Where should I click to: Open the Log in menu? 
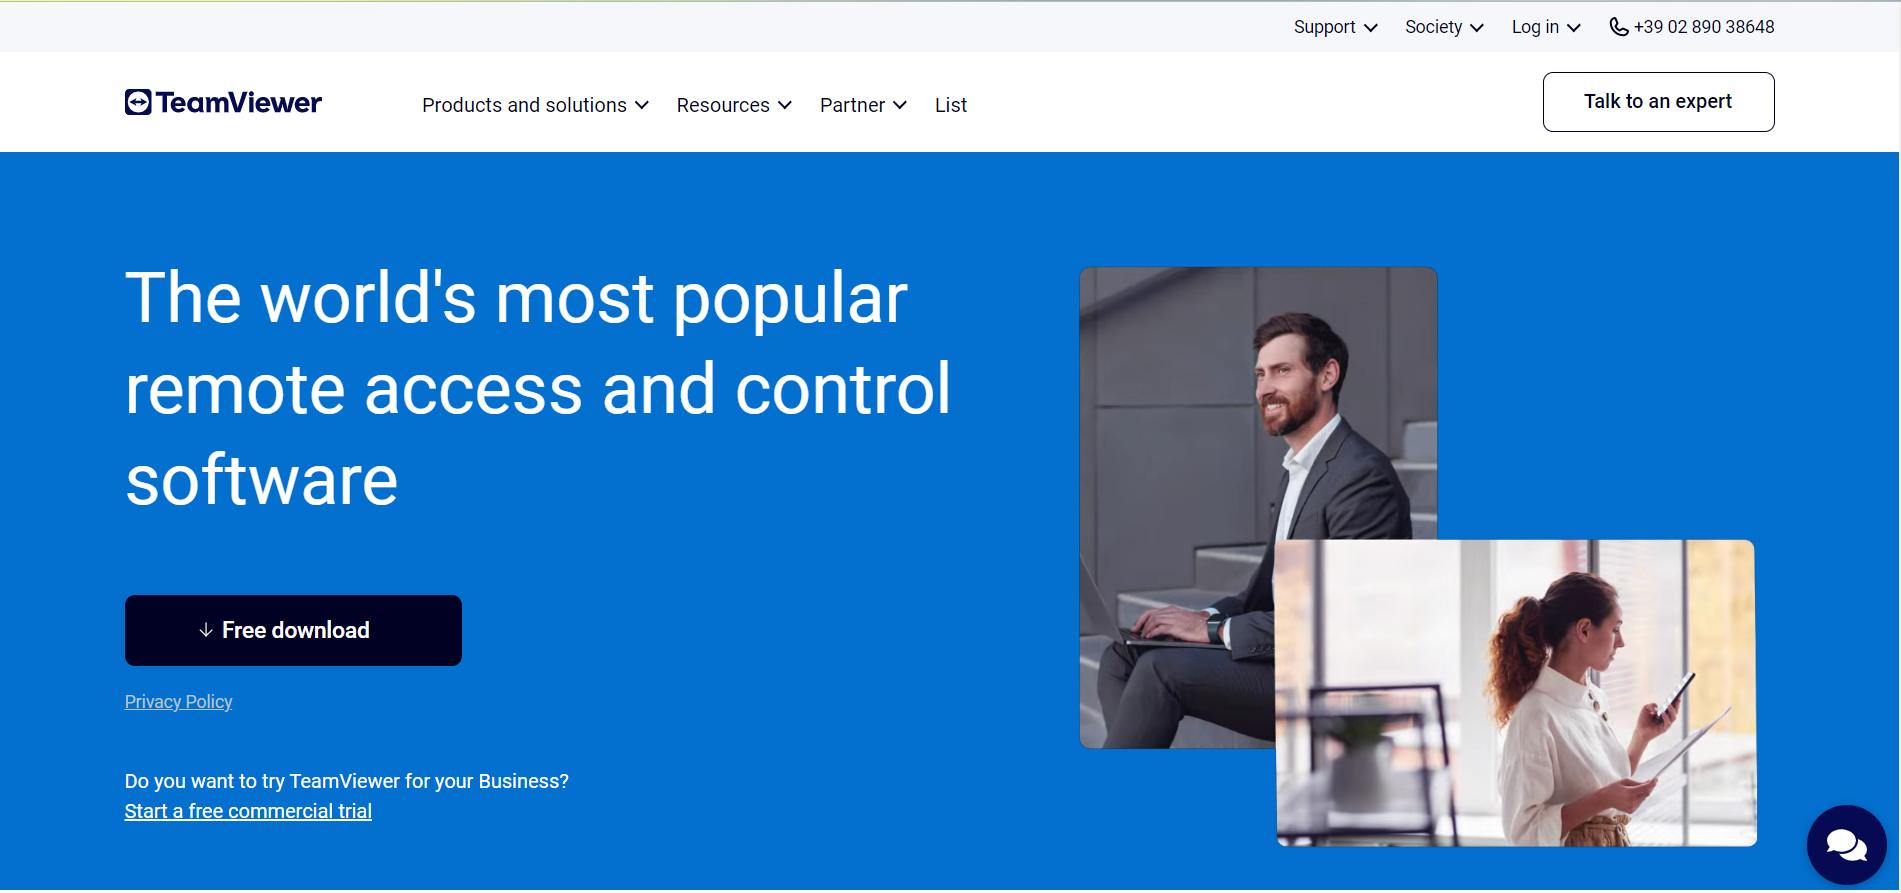(1535, 27)
